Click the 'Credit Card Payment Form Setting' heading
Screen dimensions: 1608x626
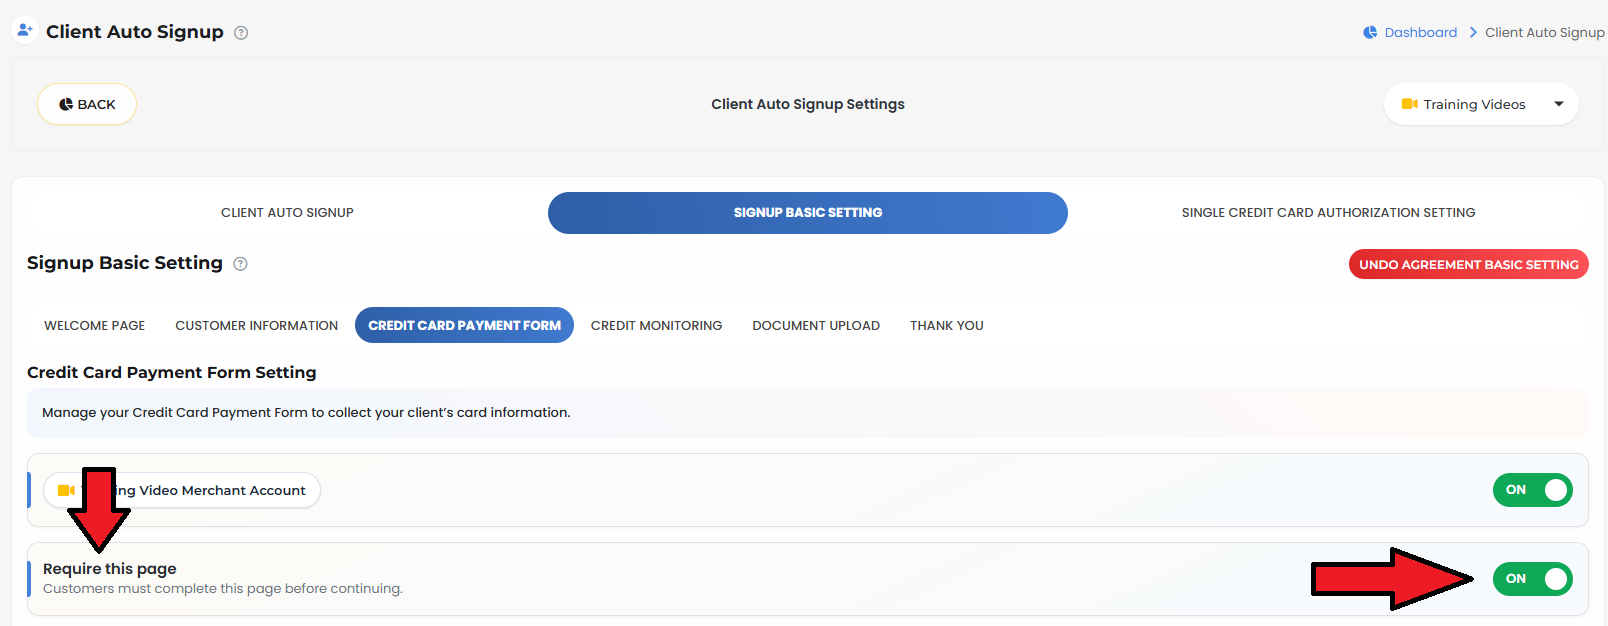[172, 372]
